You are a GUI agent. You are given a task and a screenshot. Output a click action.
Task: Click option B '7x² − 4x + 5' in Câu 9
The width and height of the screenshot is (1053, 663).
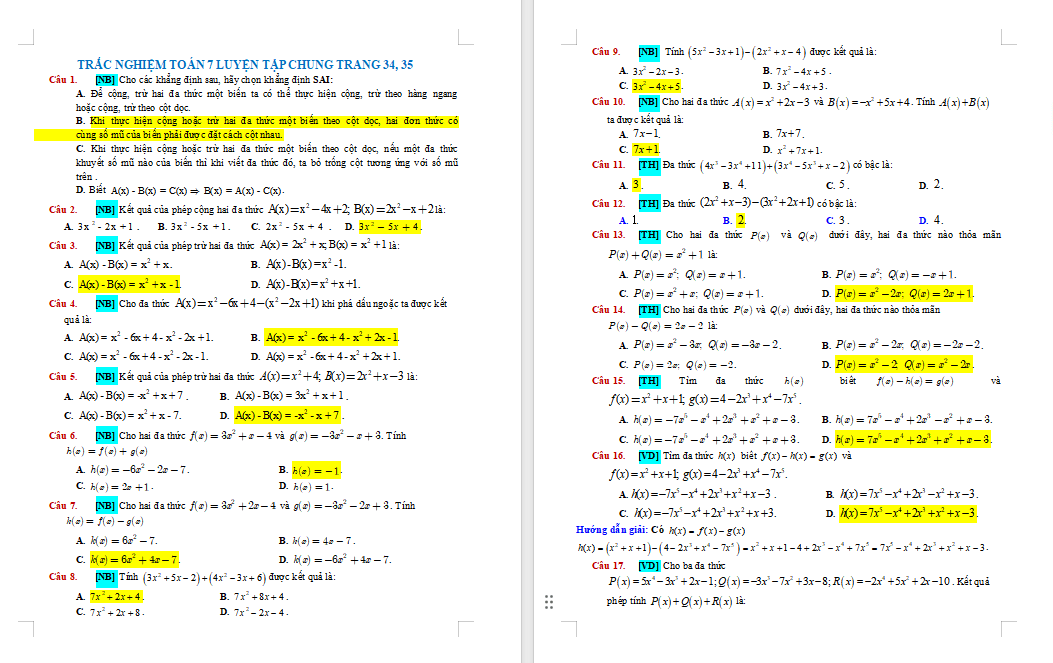tap(796, 71)
